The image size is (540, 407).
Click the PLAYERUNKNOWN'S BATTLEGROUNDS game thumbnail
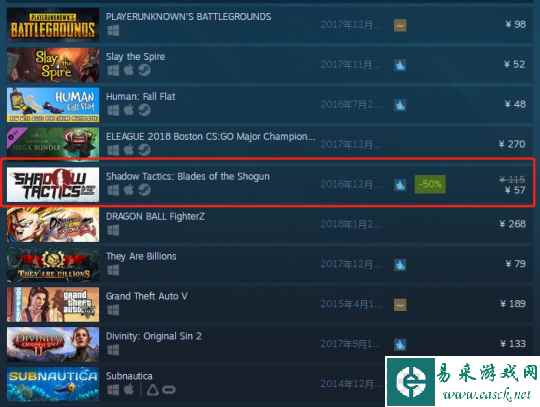(53, 25)
